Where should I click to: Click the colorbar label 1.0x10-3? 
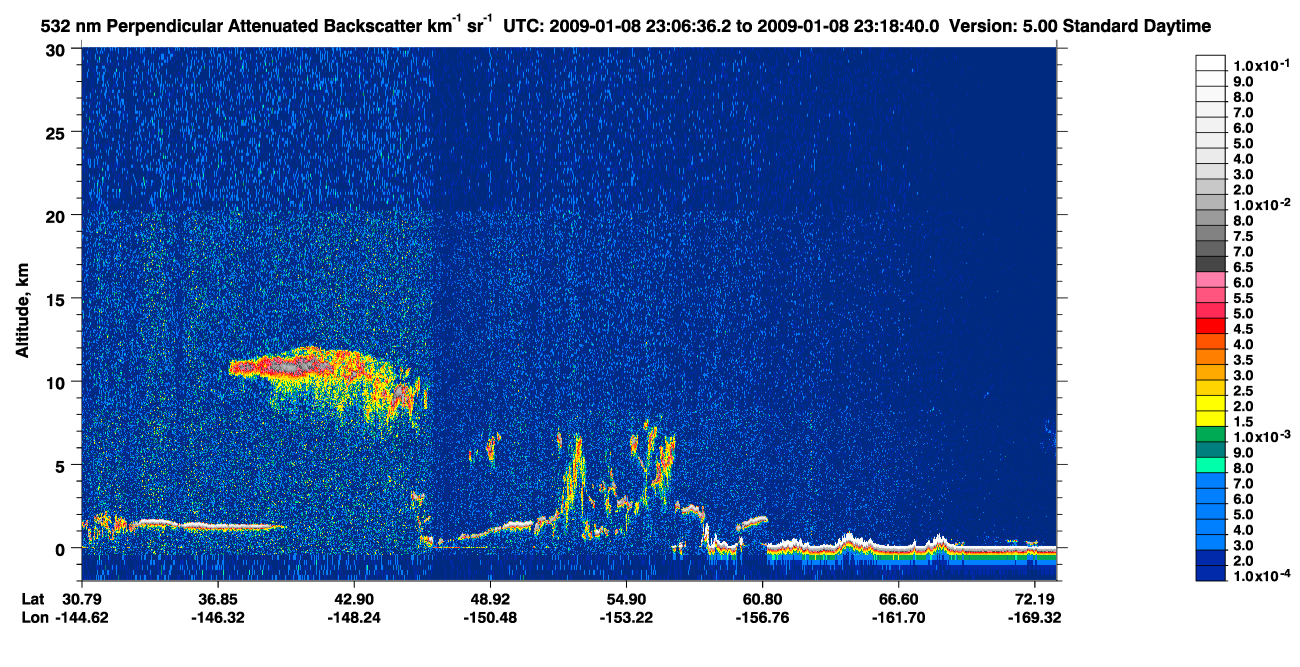click(1261, 437)
